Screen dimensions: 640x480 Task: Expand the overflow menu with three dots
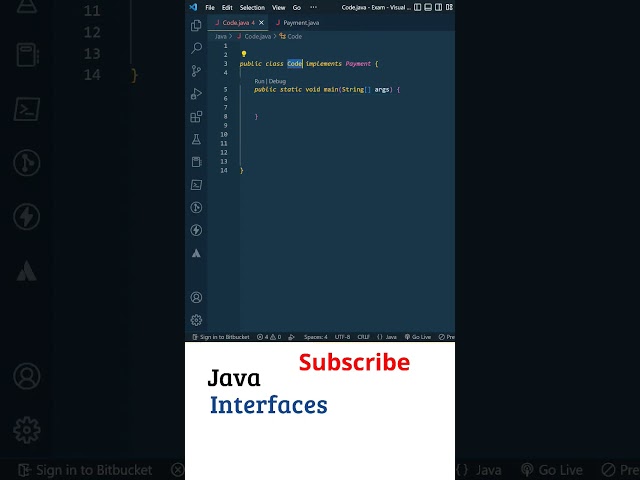click(x=313, y=7)
